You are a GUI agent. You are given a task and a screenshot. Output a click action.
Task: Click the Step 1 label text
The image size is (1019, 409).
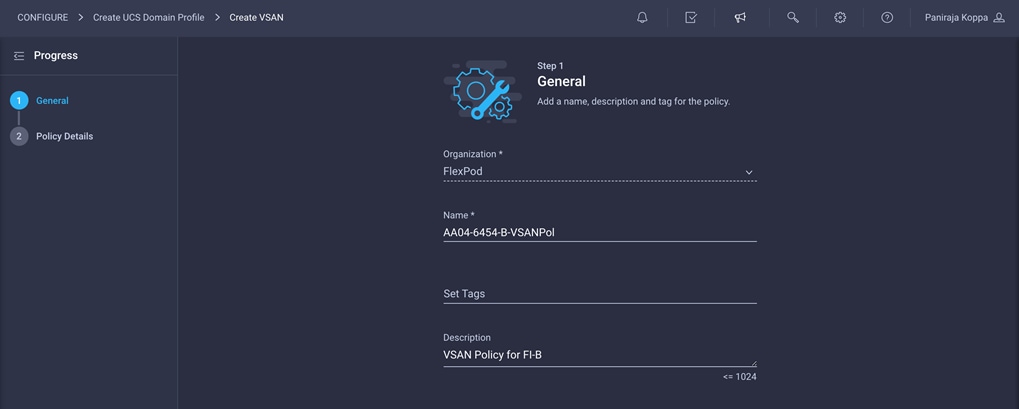coord(550,66)
